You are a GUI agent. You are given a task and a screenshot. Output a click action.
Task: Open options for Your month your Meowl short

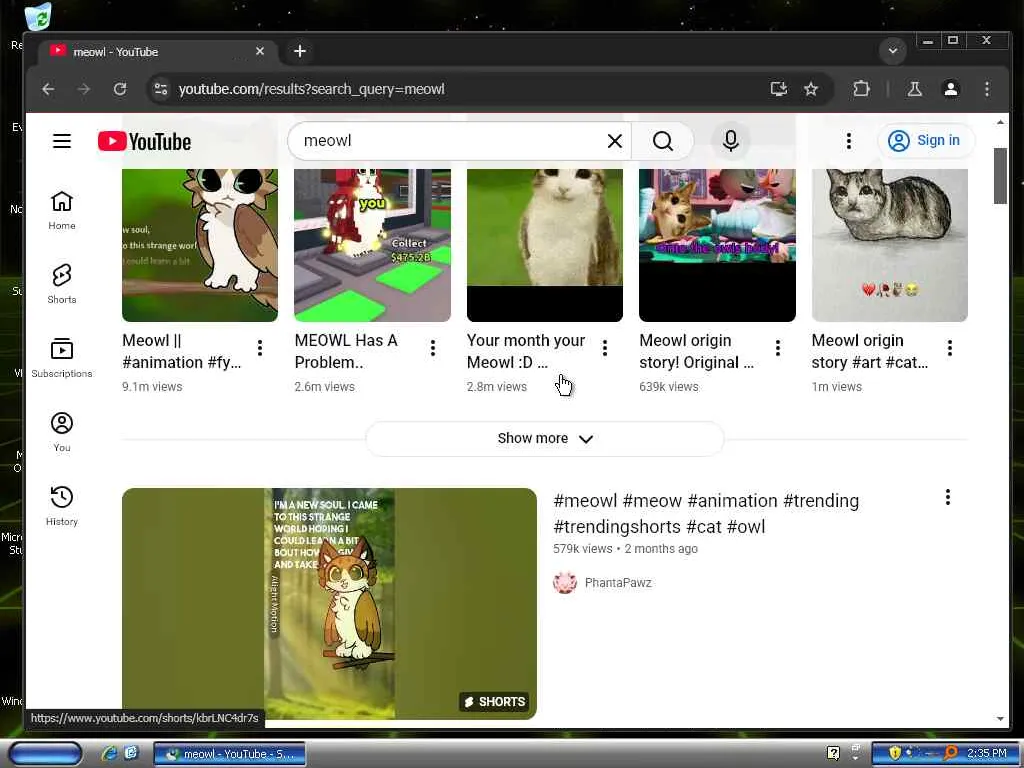(605, 348)
